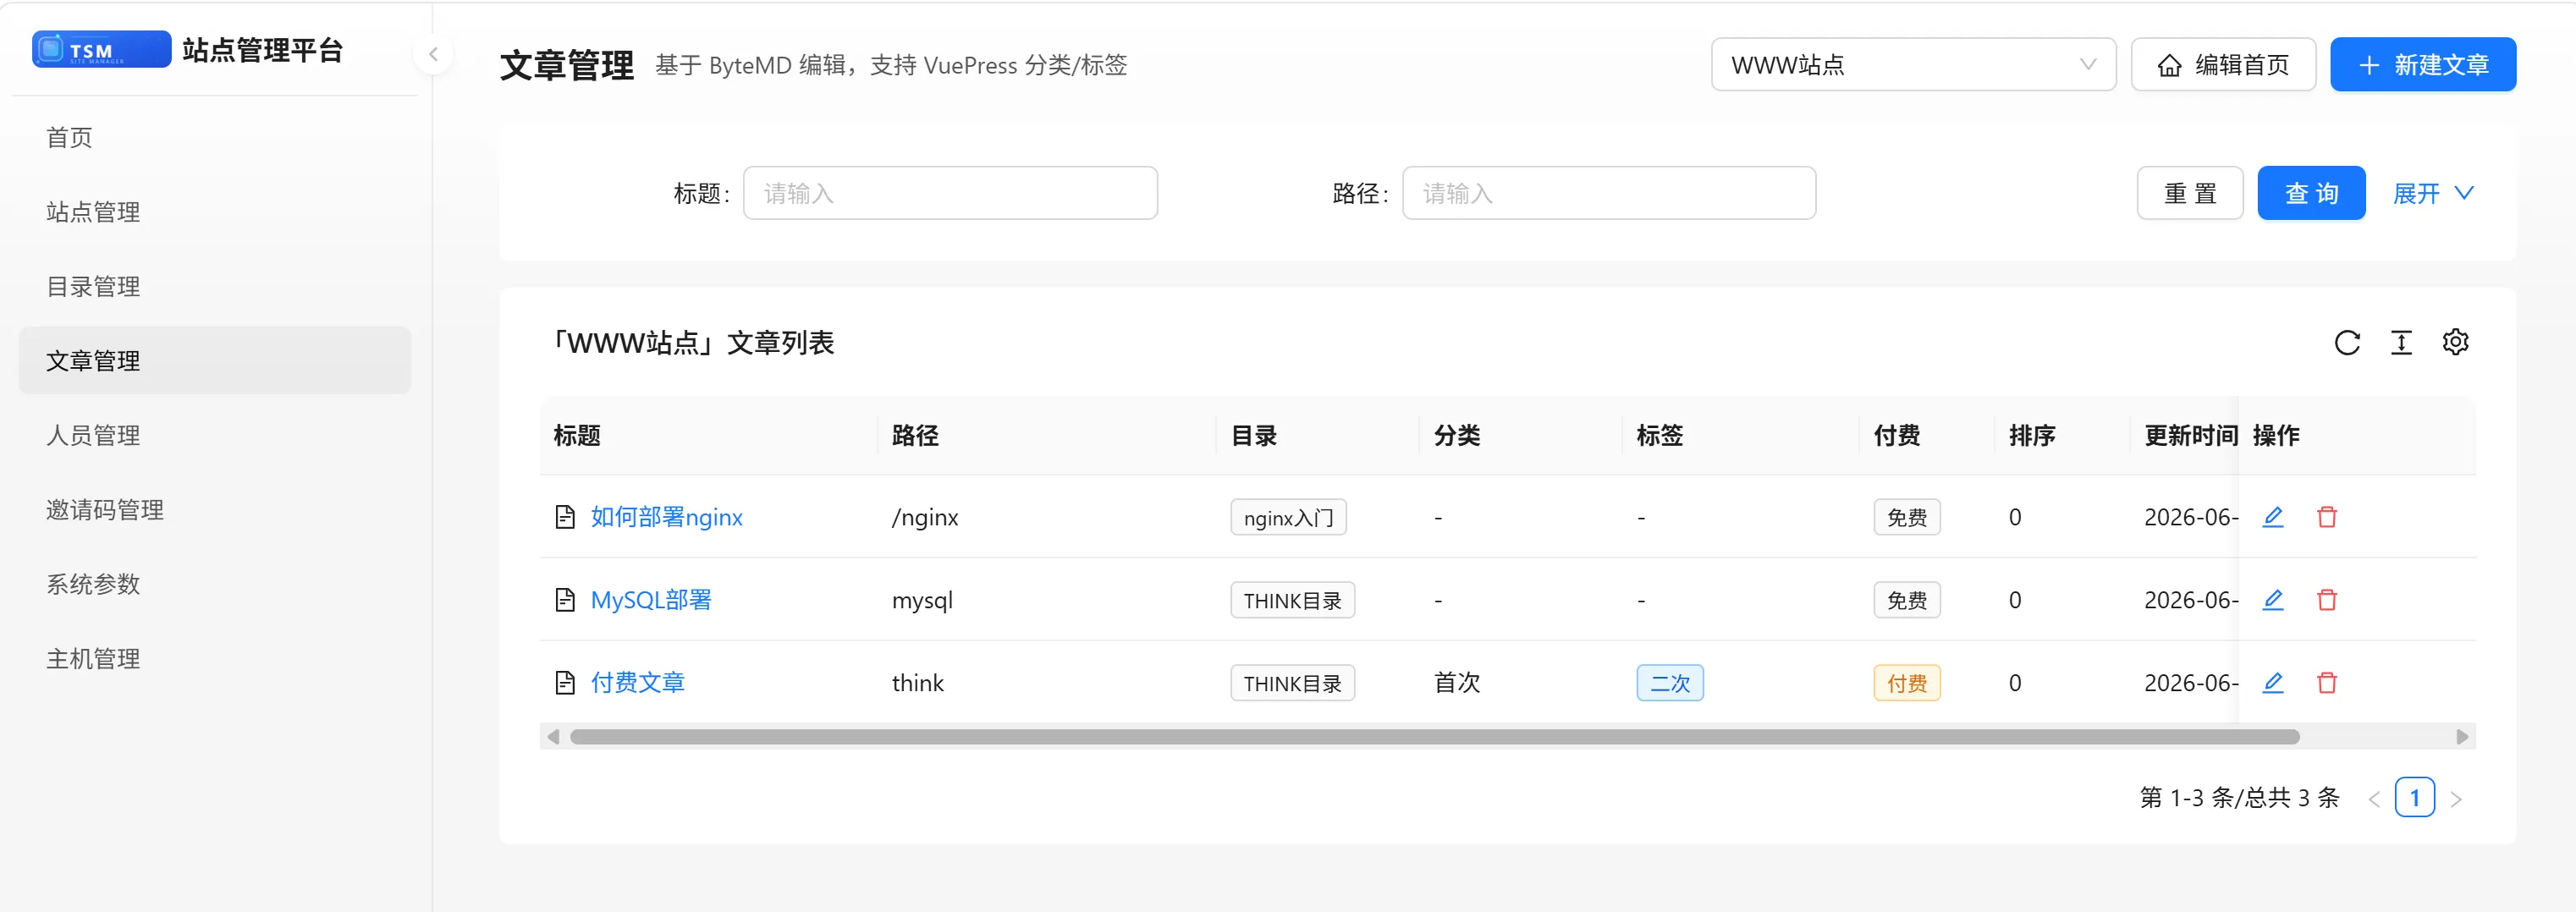Image resolution: width=2576 pixels, height=912 pixels.
Task: Open 站点管理 in the sidebar
Action: tap(215, 212)
